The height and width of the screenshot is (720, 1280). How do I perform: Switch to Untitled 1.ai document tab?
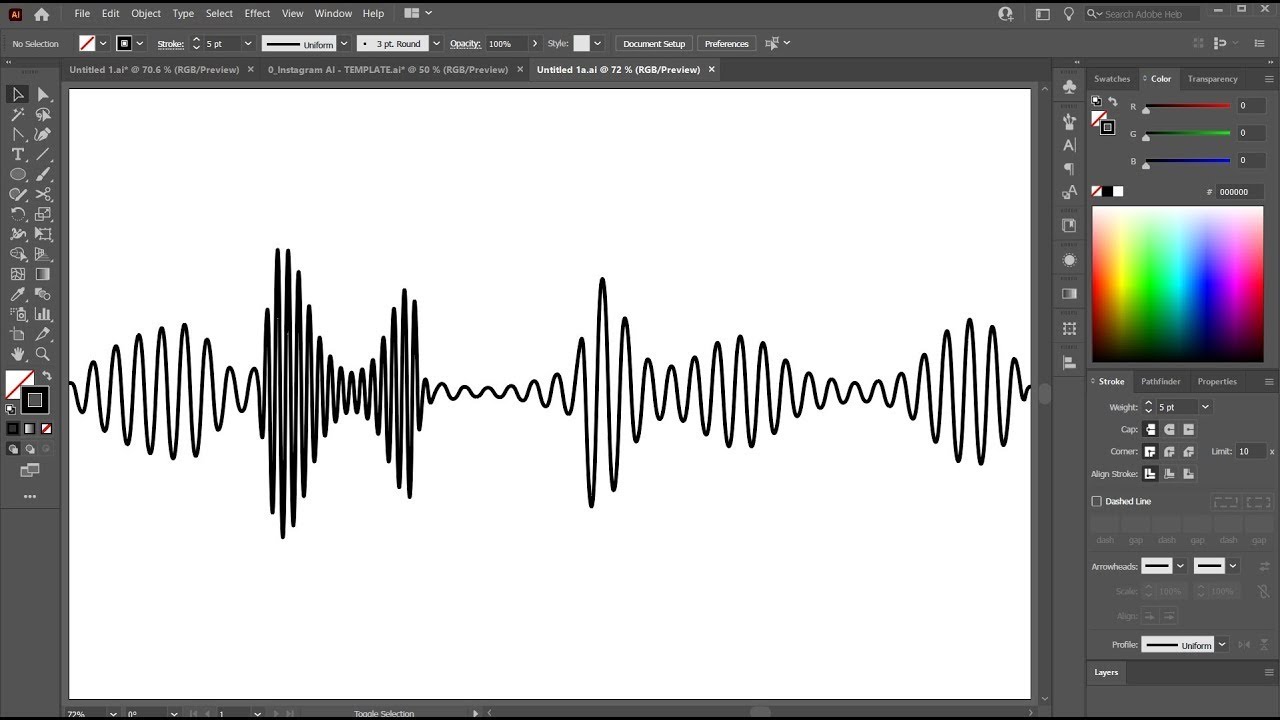click(153, 70)
